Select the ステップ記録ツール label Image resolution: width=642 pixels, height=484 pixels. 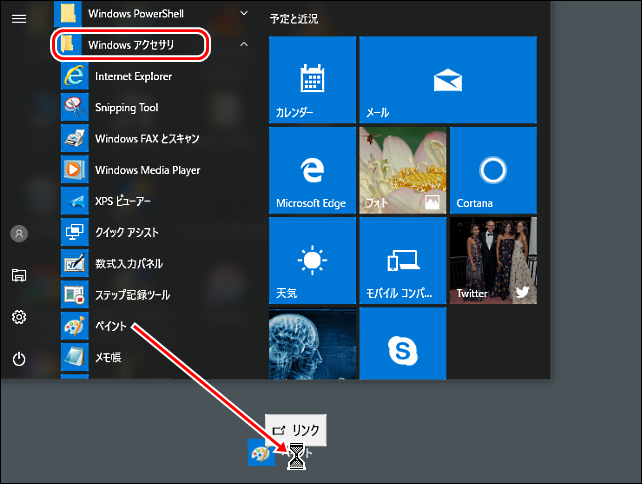[132, 295]
